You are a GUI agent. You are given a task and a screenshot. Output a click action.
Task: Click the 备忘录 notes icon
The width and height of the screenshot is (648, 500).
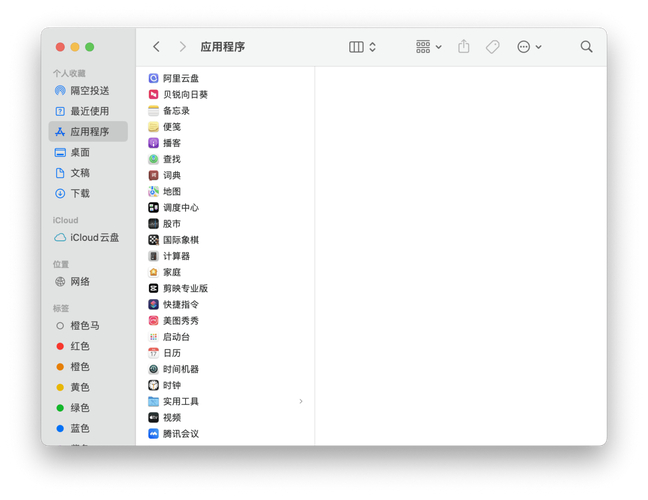tap(153, 110)
